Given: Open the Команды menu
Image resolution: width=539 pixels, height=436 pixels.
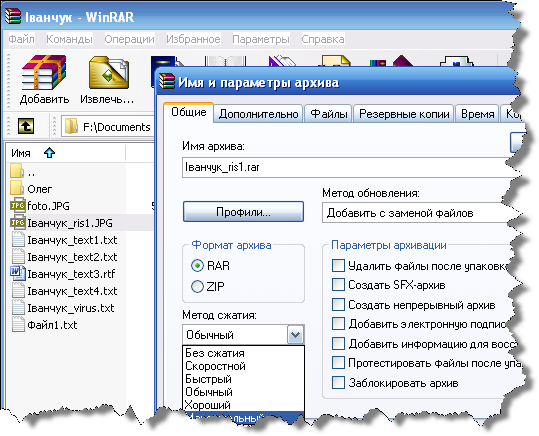Looking at the screenshot, I should point(69,39).
